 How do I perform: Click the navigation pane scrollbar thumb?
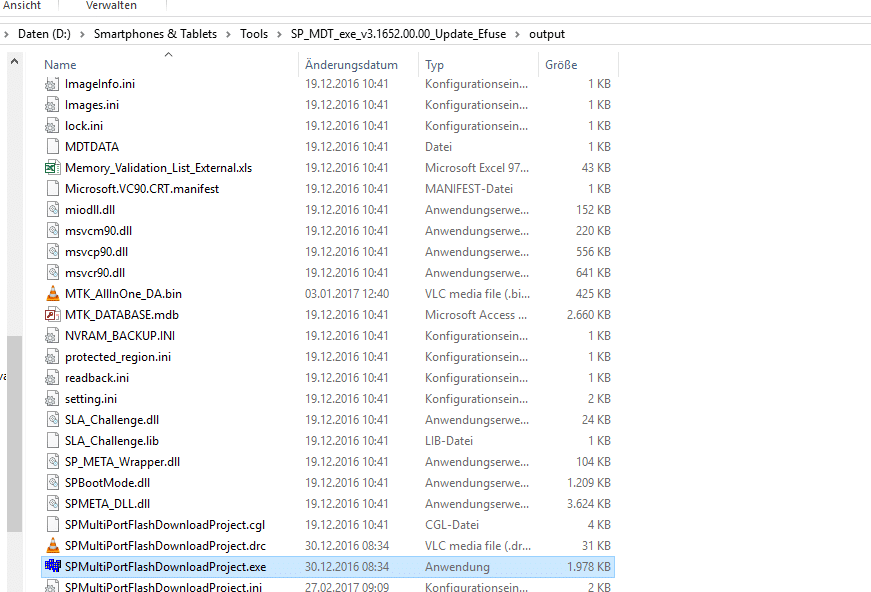point(14,433)
